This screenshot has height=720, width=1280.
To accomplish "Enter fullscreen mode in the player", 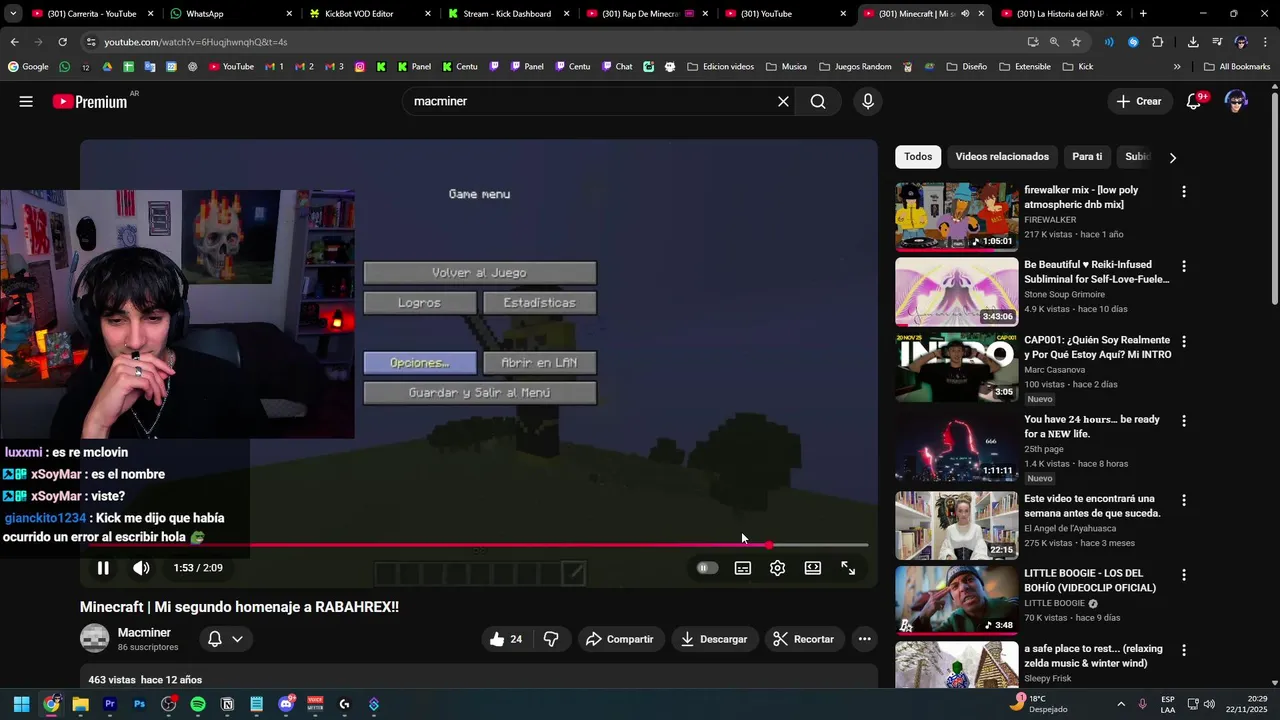I will pyautogui.click(x=848, y=568).
